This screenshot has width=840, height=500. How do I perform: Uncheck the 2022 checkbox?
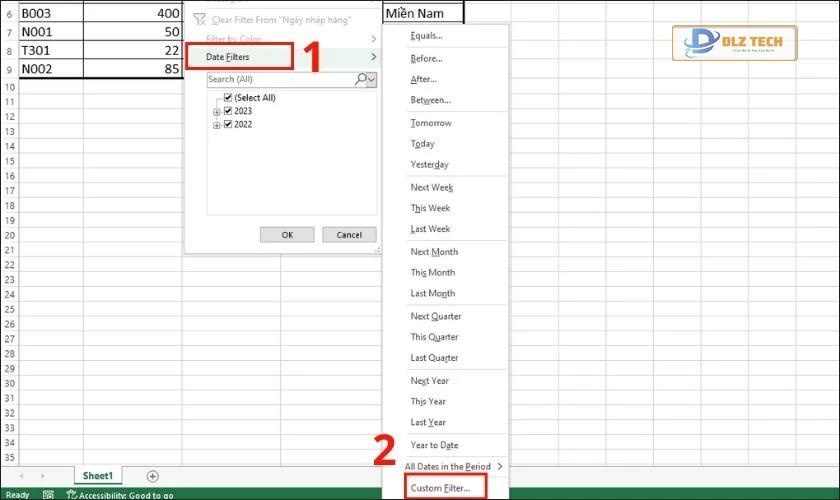[x=229, y=124]
